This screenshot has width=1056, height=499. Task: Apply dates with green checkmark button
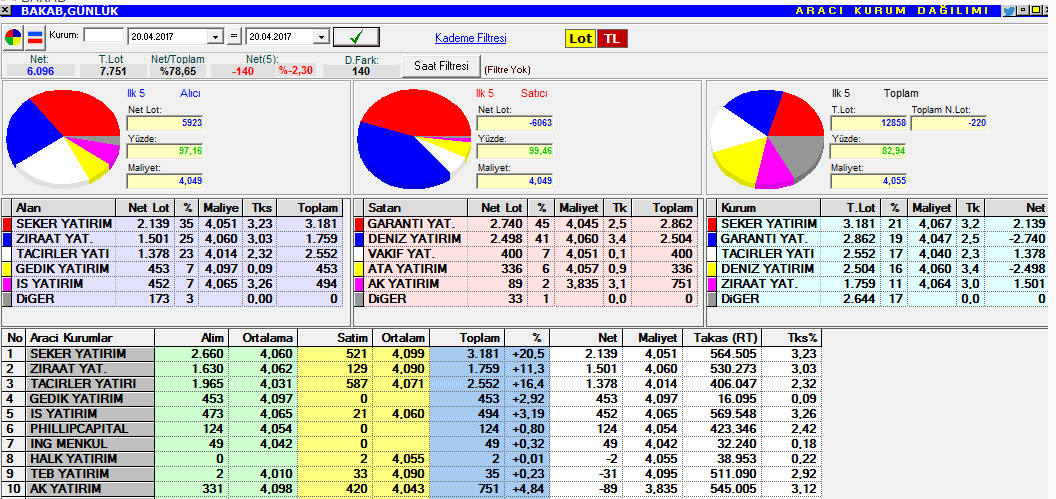pos(356,37)
